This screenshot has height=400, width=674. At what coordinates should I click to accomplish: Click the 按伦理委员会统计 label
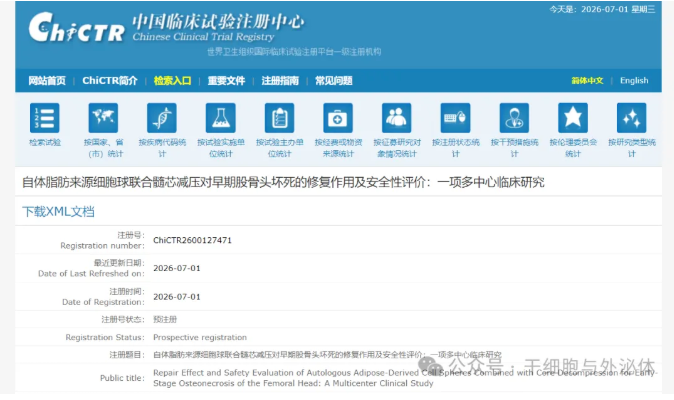(x=573, y=148)
